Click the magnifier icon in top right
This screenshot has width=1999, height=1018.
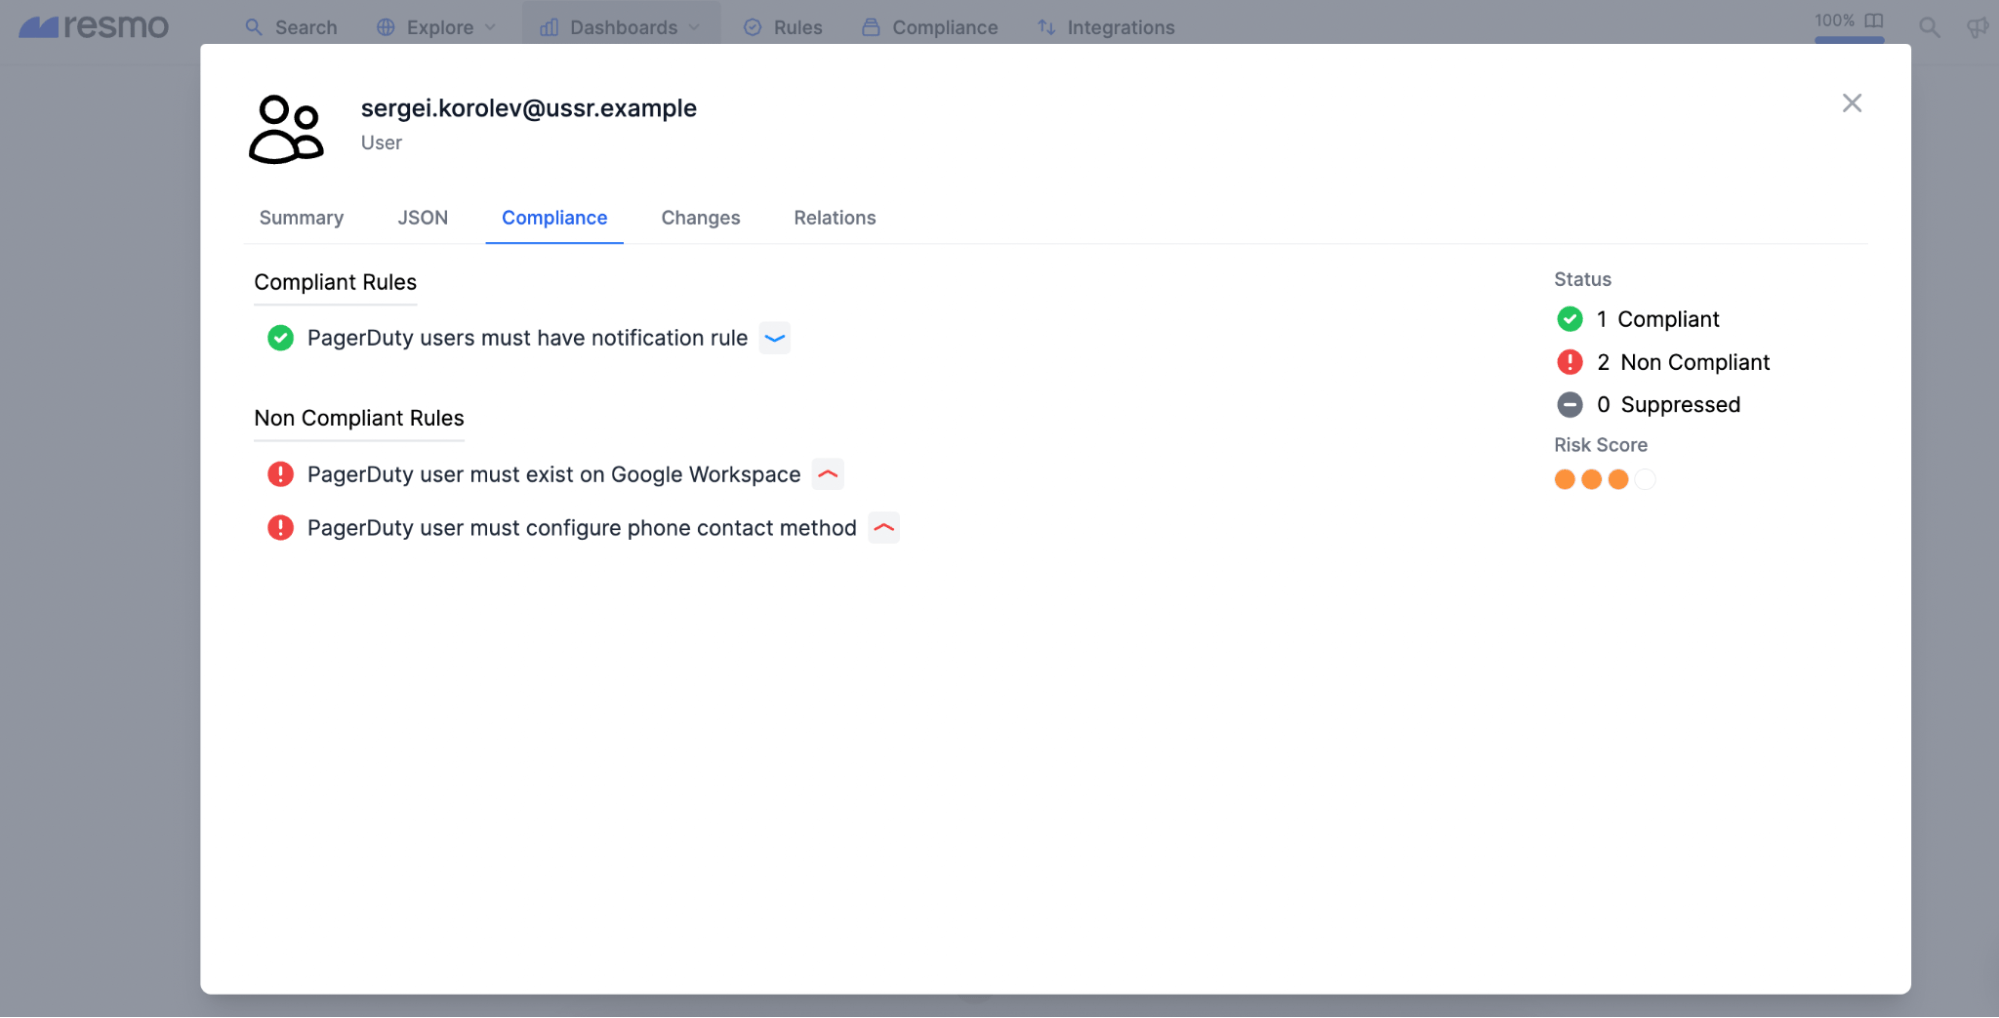1929,27
